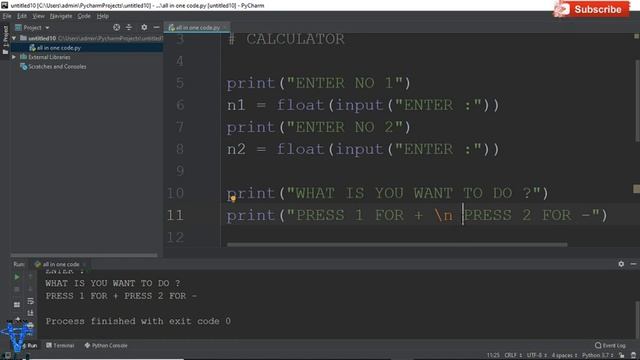Open the Edit menu
This screenshot has height=360, width=640.
tap(22, 16)
